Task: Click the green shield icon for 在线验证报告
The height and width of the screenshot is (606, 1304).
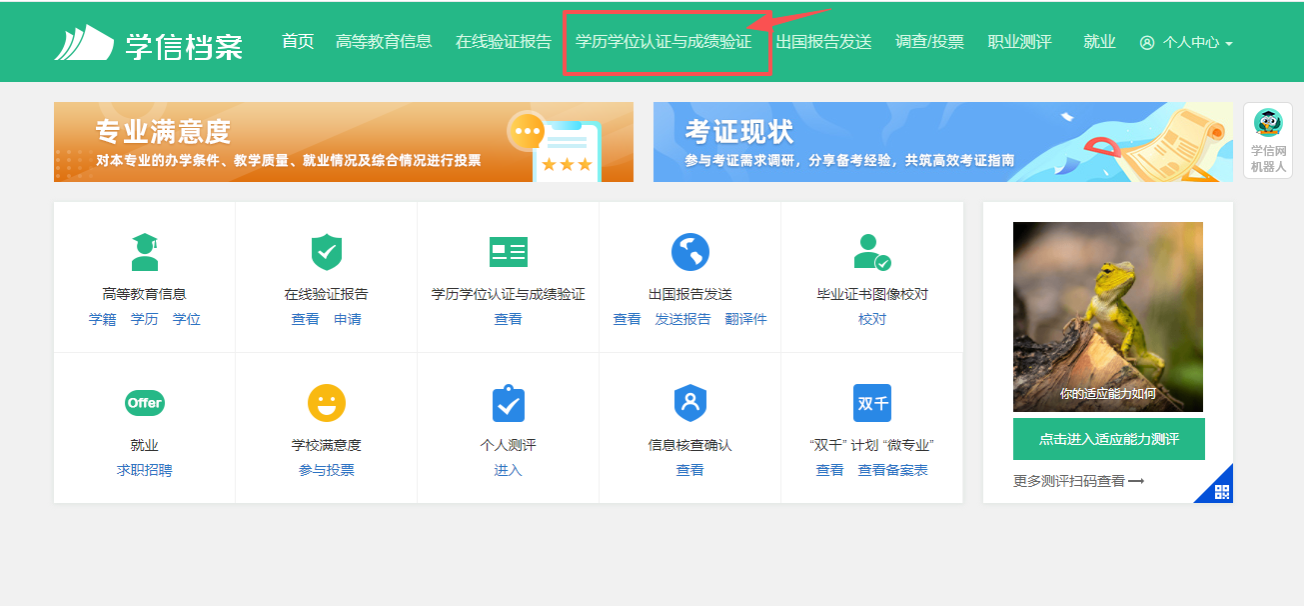Action: 326,252
